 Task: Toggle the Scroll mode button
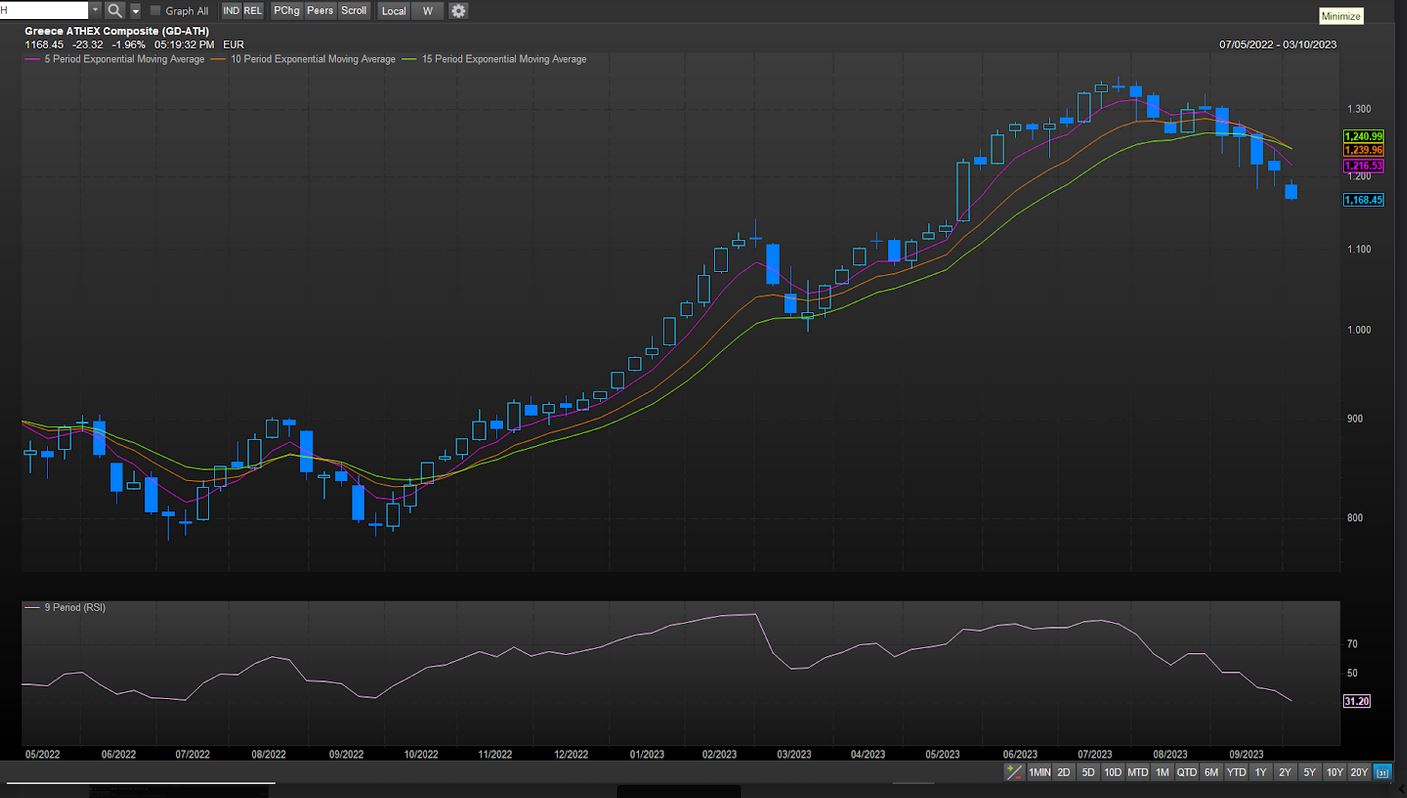(x=353, y=11)
